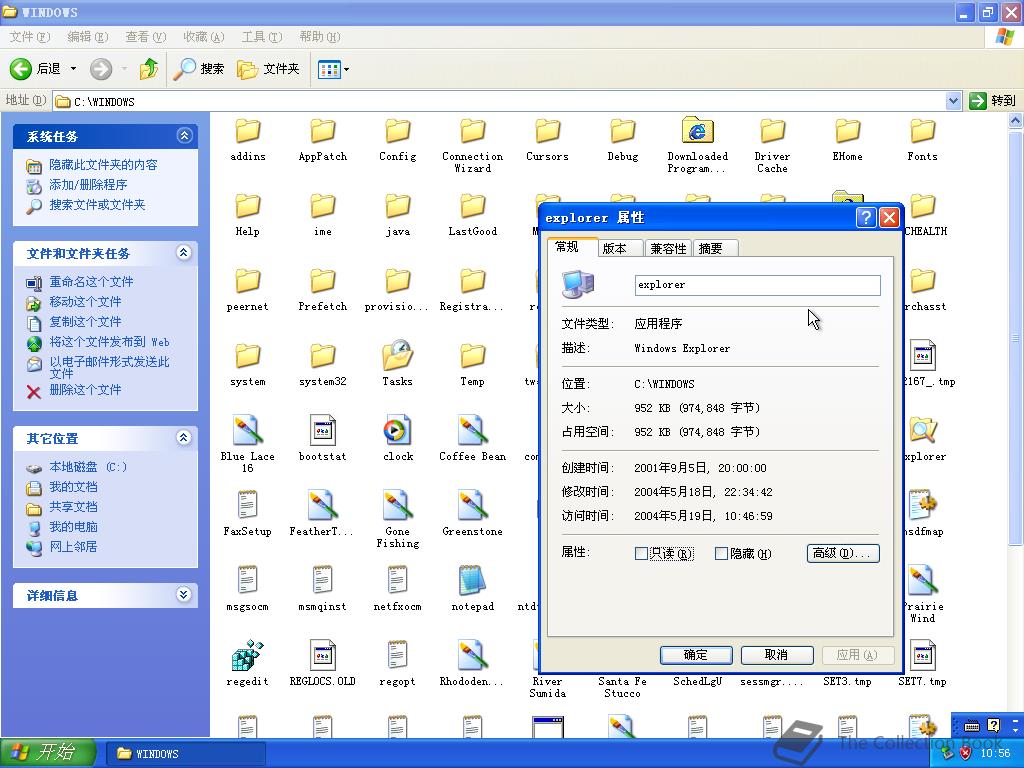Click the WINDOWS taskbar button
The width and height of the screenshot is (1024, 768).
[185, 753]
